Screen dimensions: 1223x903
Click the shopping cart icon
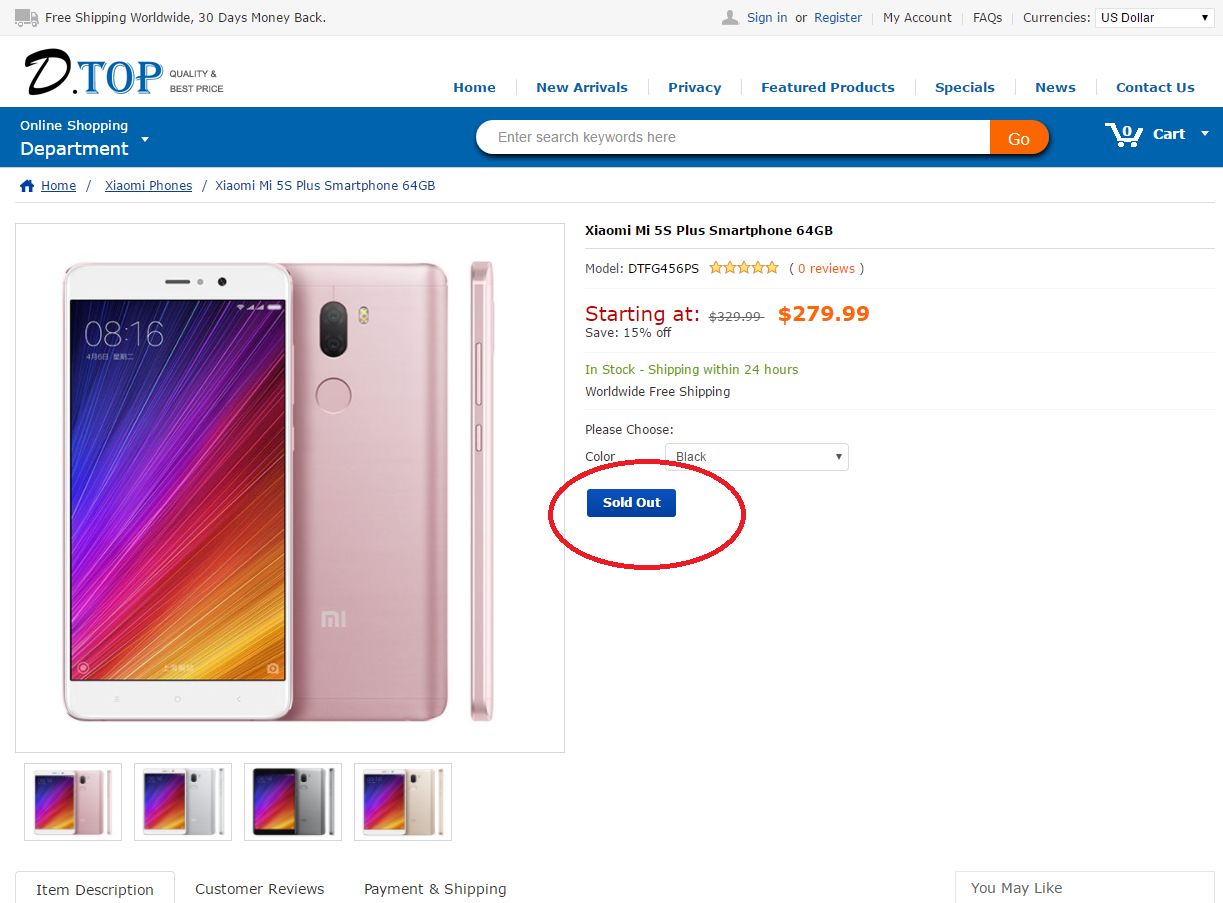pyautogui.click(x=1124, y=134)
